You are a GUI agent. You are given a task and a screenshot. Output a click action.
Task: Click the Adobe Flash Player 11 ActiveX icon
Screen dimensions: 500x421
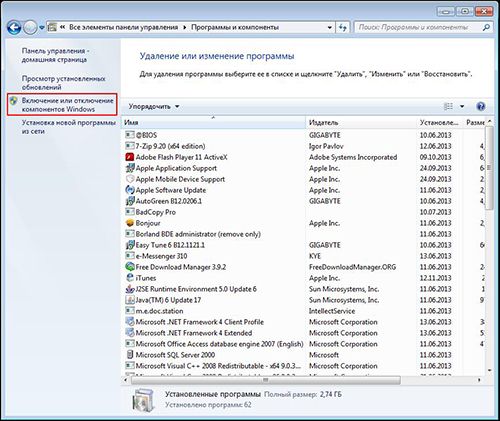pyautogui.click(x=130, y=157)
